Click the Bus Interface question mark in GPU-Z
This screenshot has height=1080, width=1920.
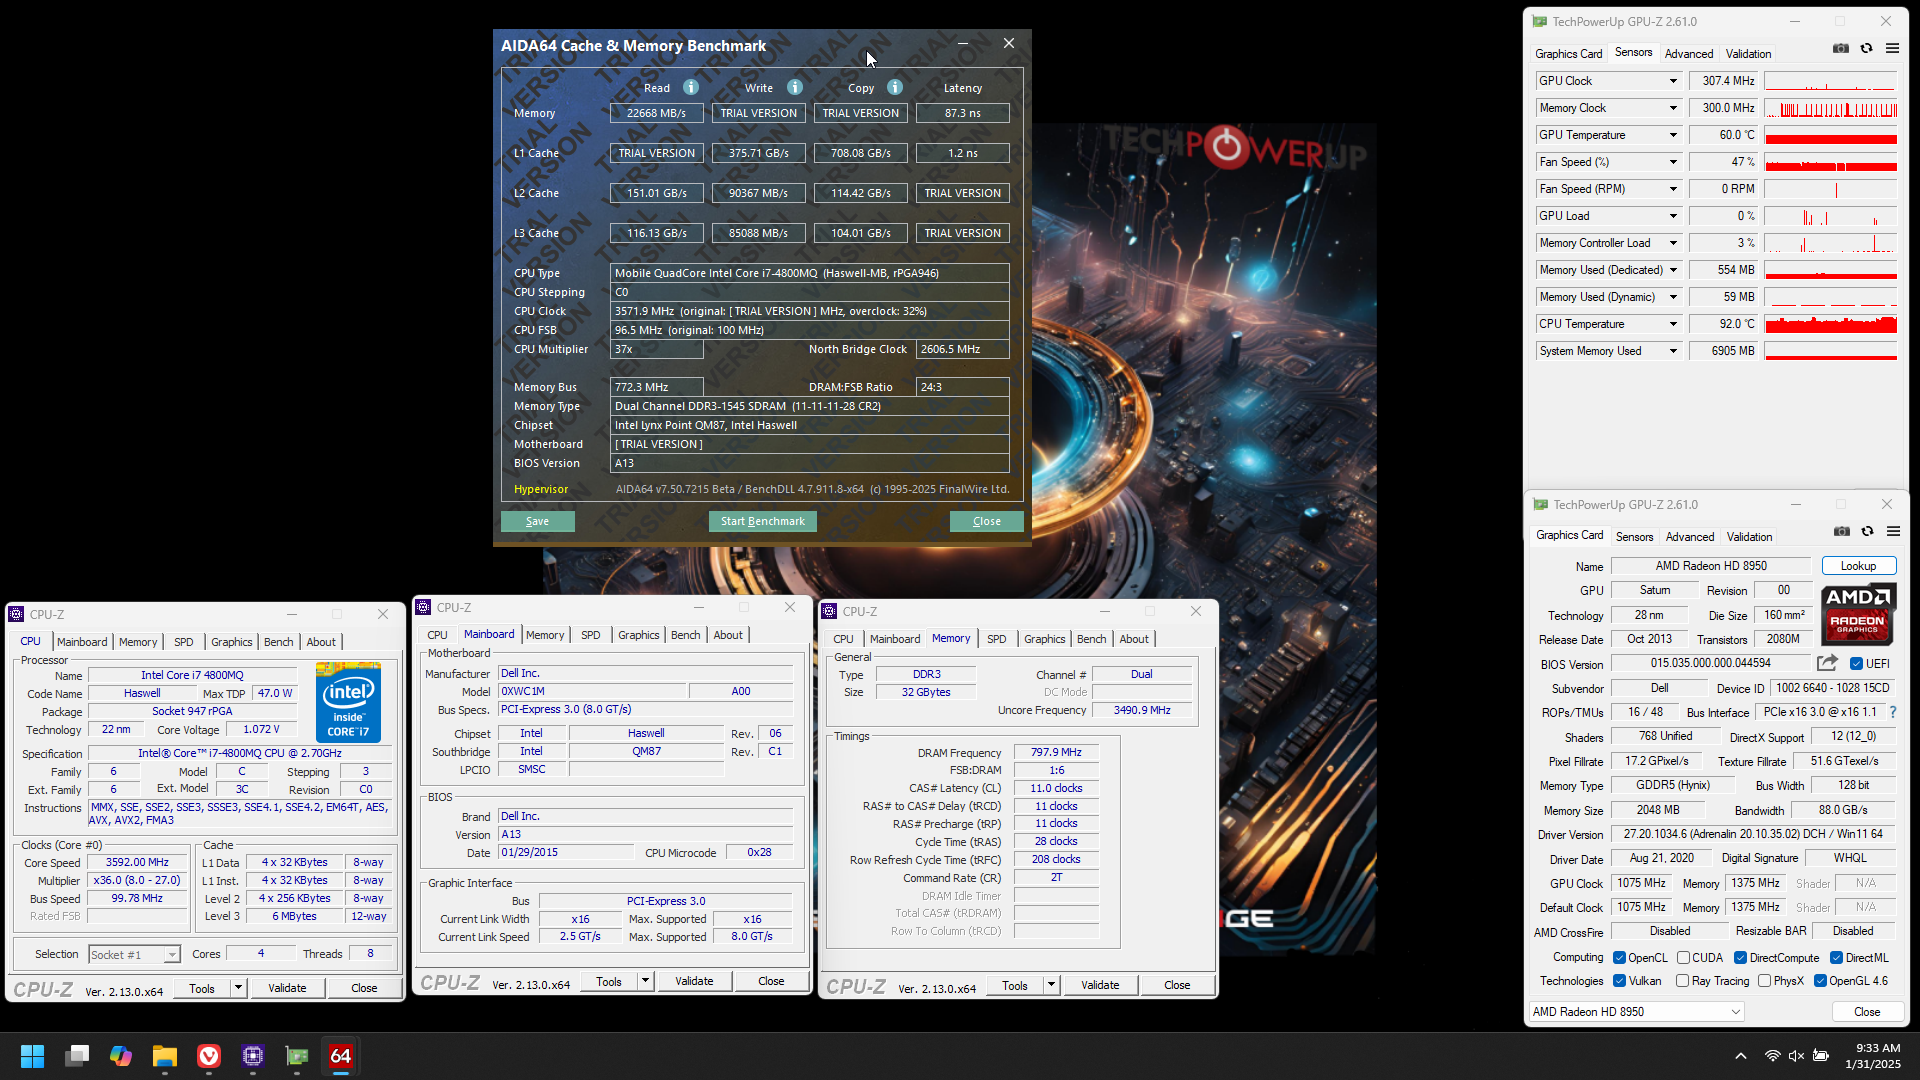1892,712
